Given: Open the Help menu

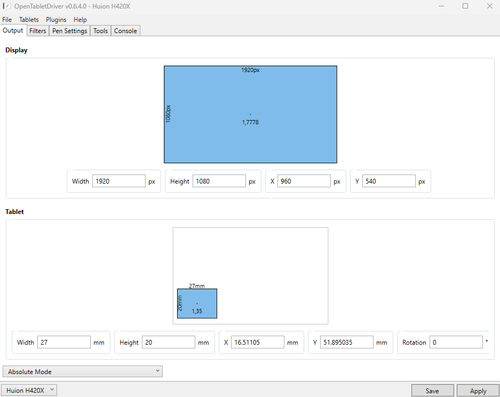Looking at the screenshot, I should coord(80,20).
